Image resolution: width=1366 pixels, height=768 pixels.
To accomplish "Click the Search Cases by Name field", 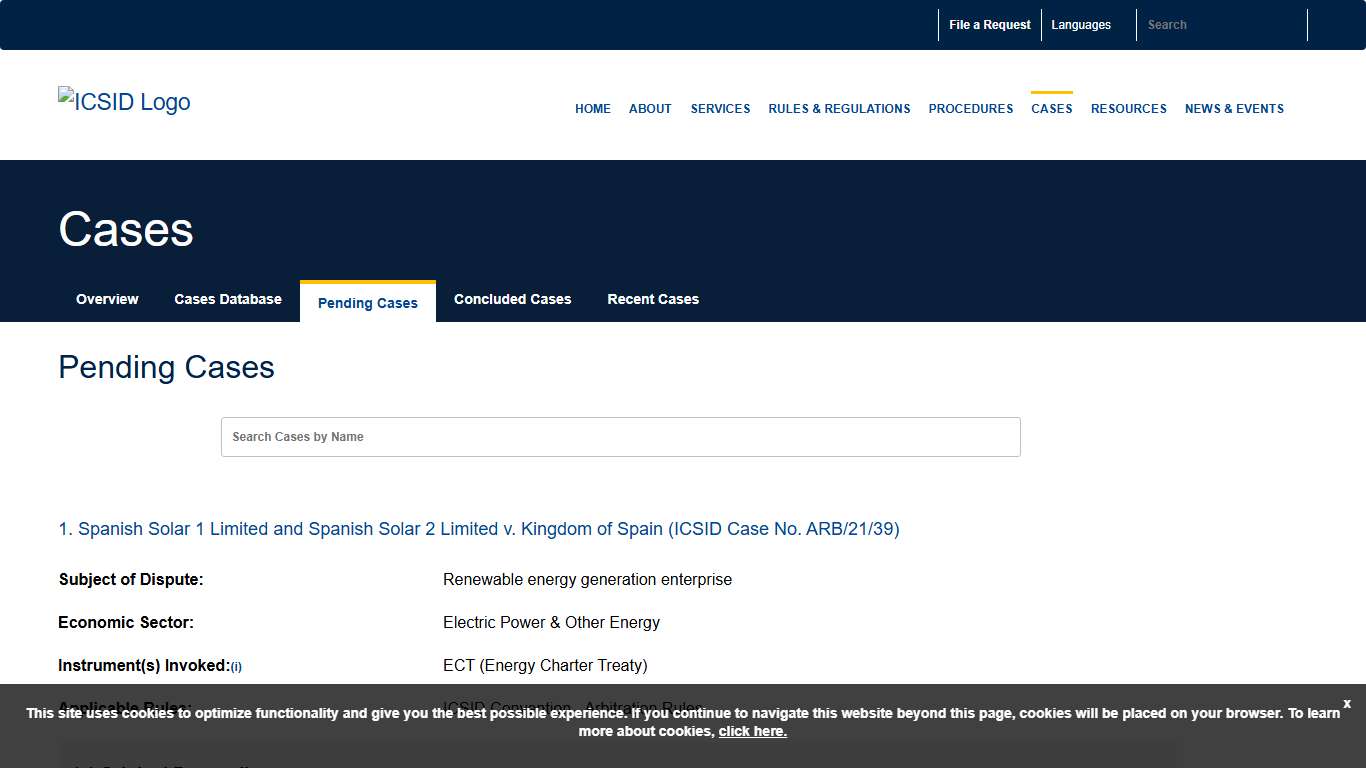I will [x=620, y=437].
